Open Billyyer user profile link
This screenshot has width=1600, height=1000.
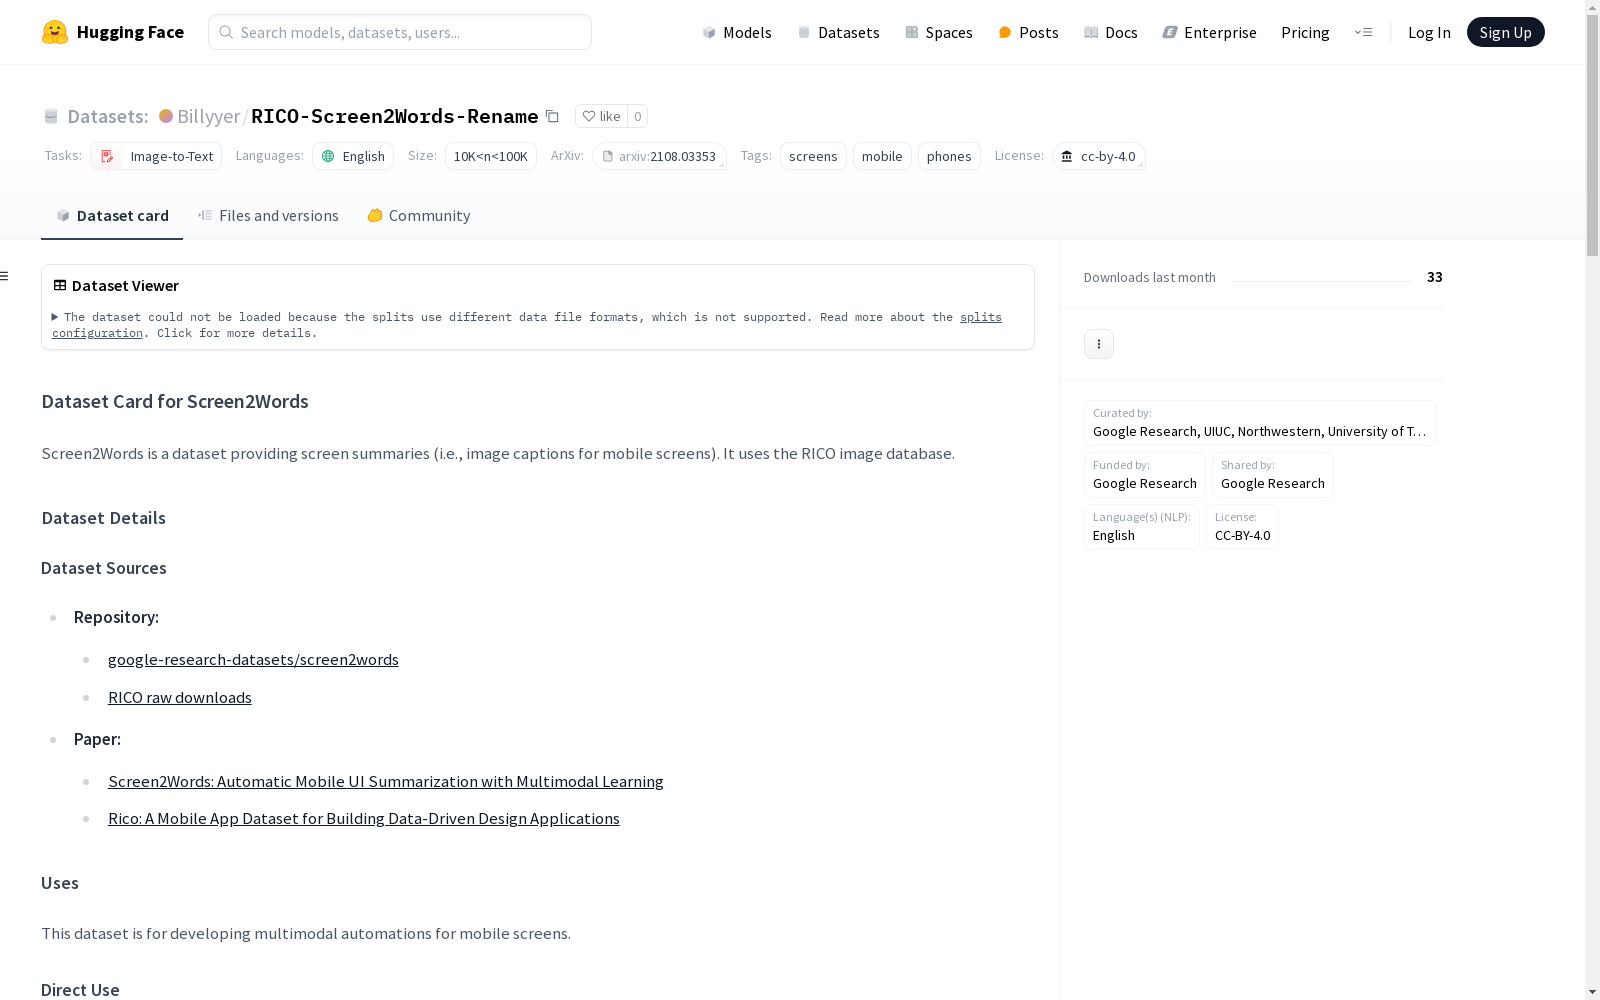[x=208, y=116]
